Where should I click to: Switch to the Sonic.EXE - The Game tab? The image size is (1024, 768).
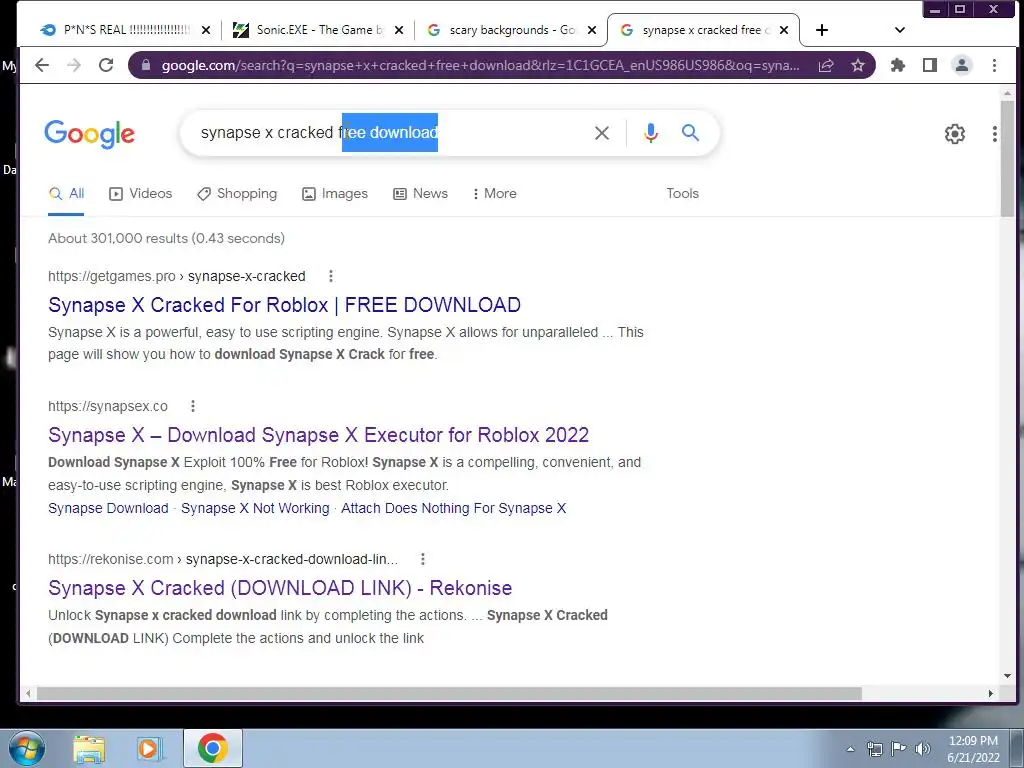308,30
